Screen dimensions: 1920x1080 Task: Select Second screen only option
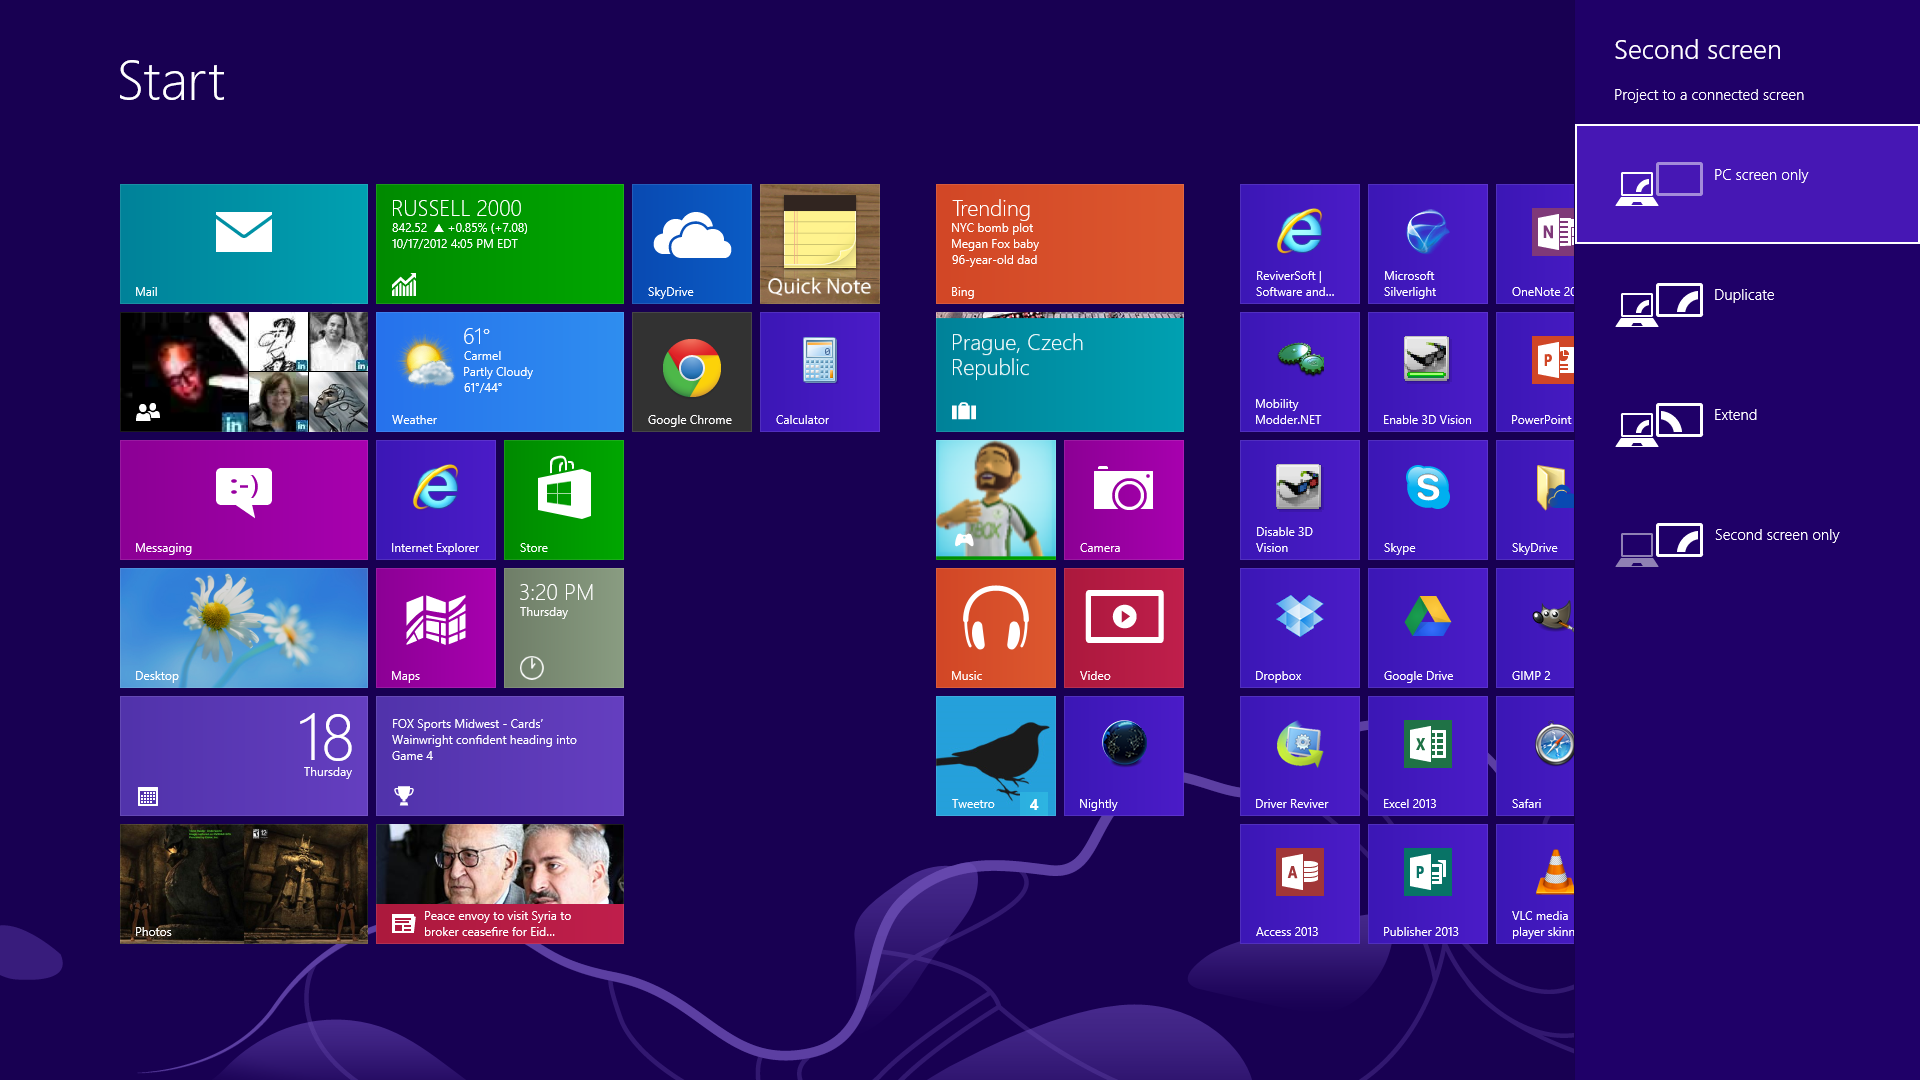(x=1747, y=544)
